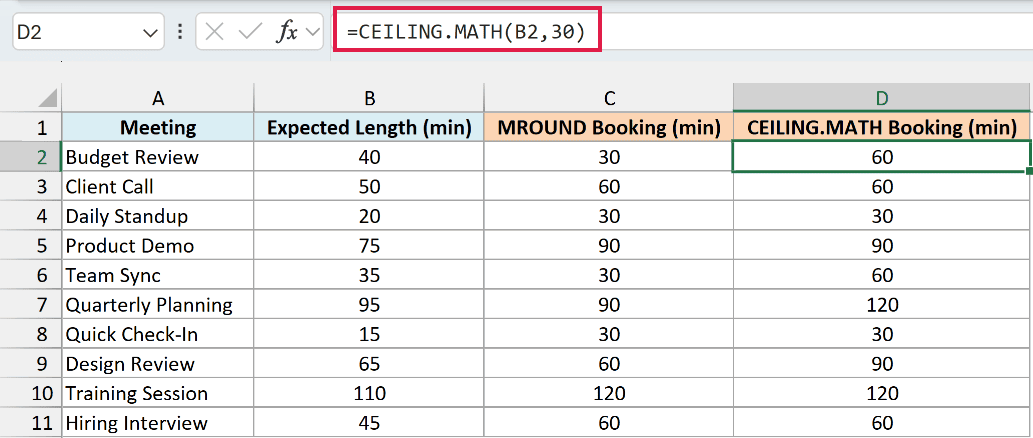
Task: Click the fill handle of cell D2
Action: (x=1028, y=171)
